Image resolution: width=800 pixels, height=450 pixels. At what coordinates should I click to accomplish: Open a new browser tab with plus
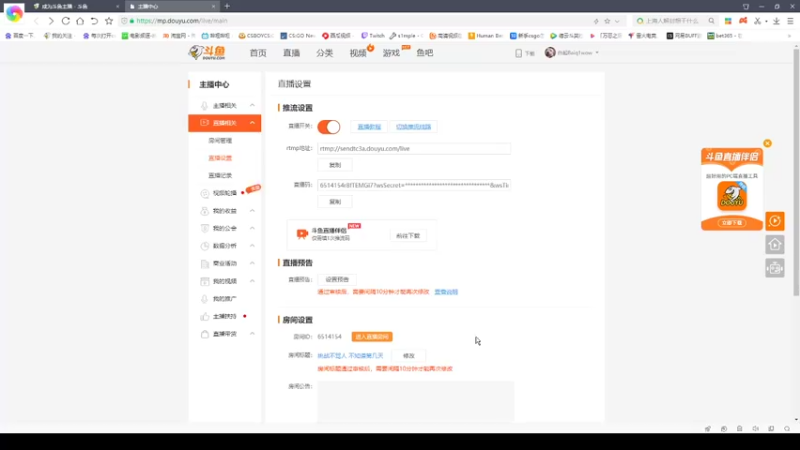[x=227, y=6]
